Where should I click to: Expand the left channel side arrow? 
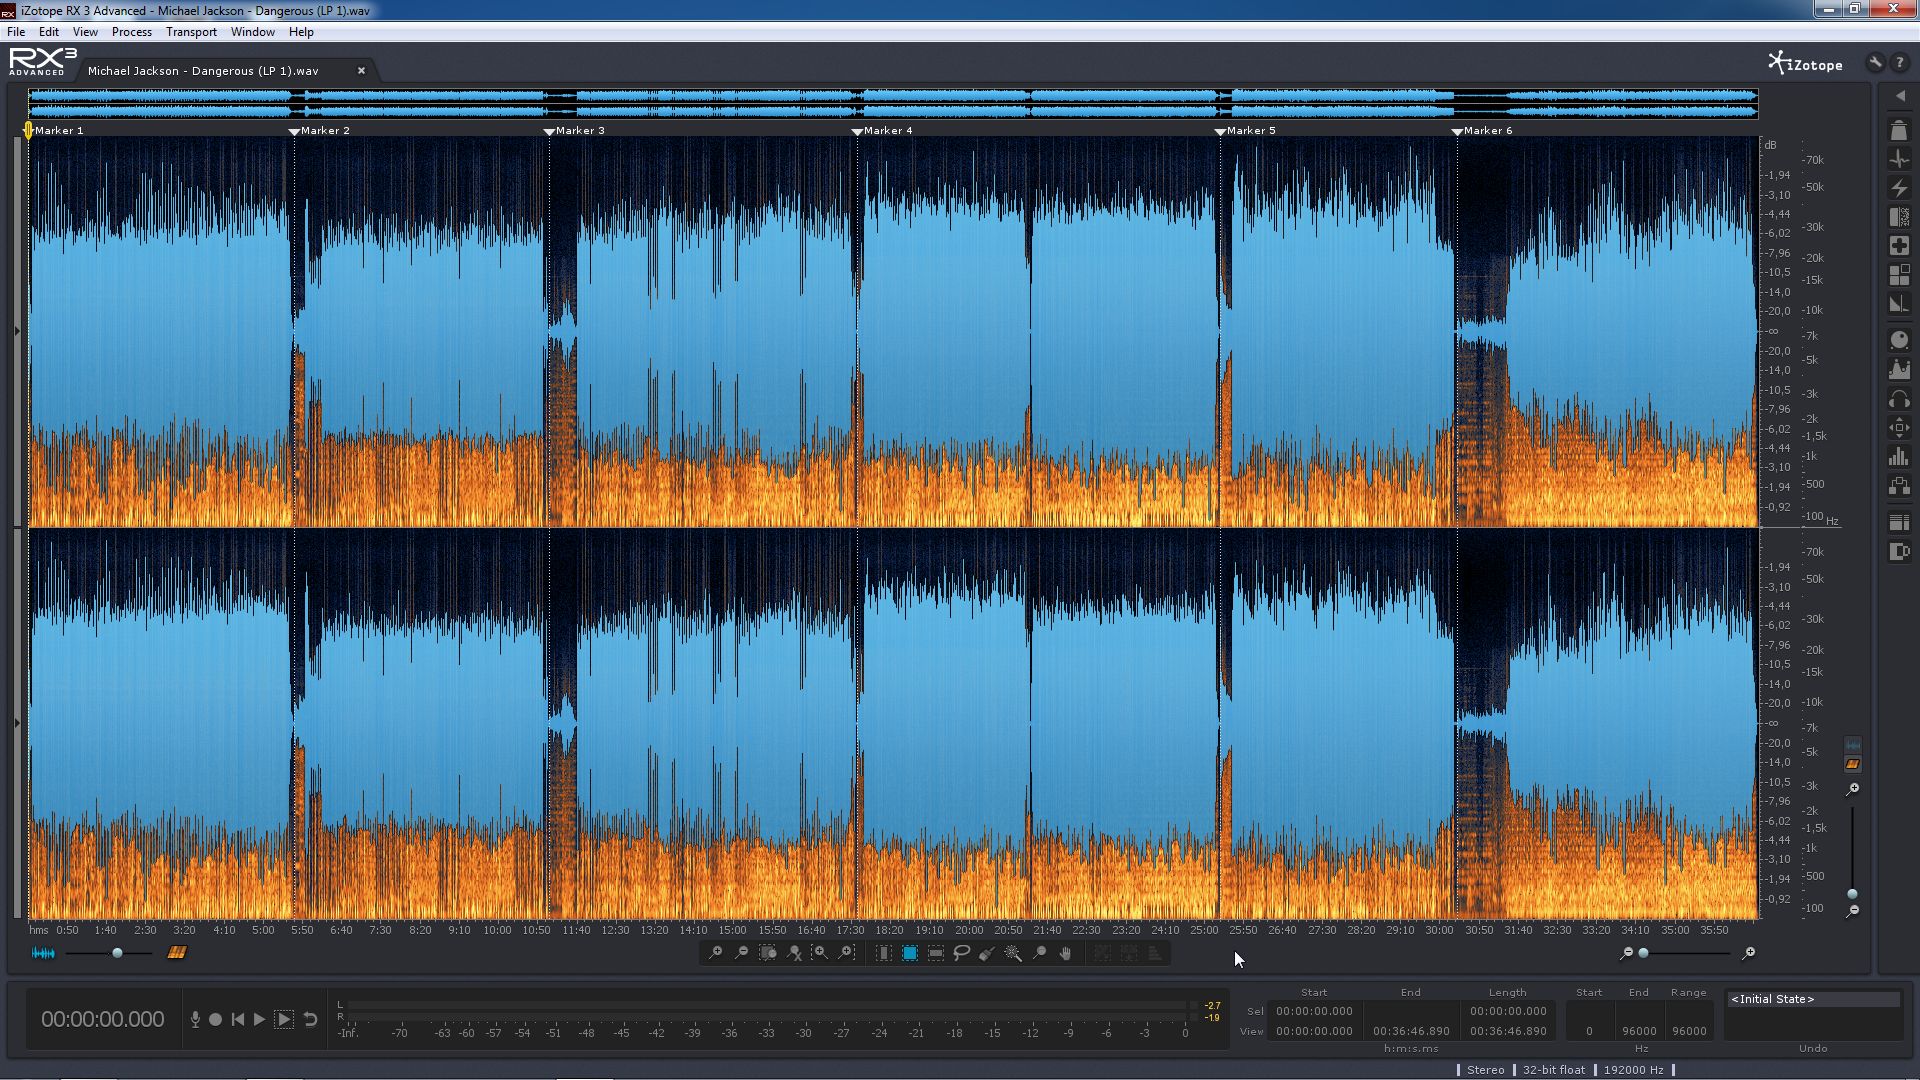coord(16,331)
